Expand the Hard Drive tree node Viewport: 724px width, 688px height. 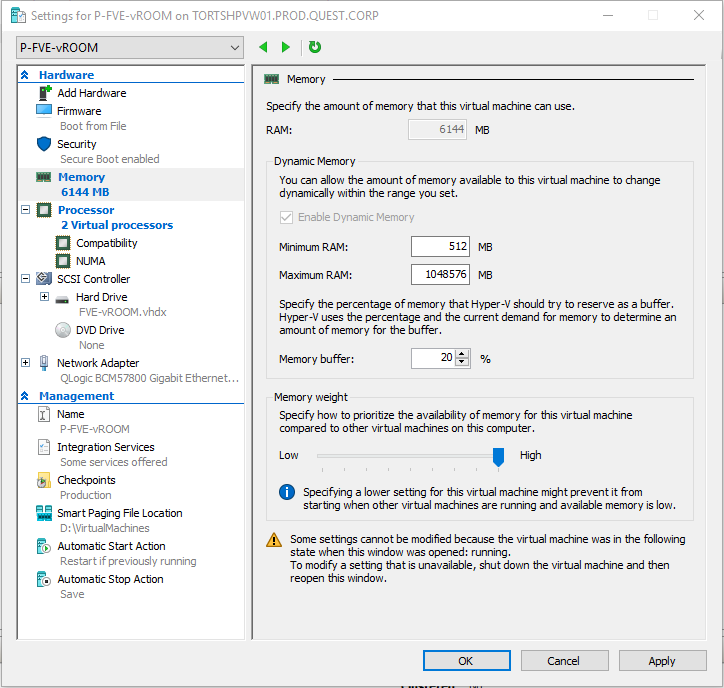44,297
